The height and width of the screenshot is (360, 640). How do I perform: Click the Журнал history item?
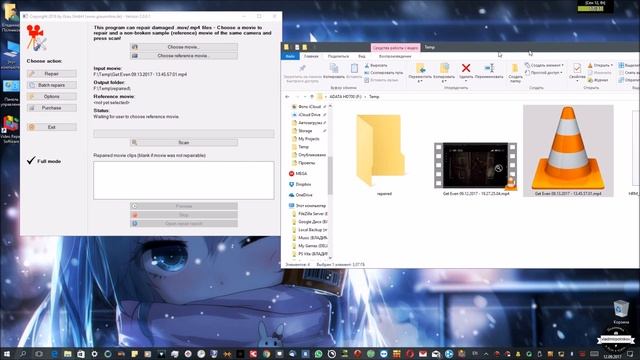598,80
